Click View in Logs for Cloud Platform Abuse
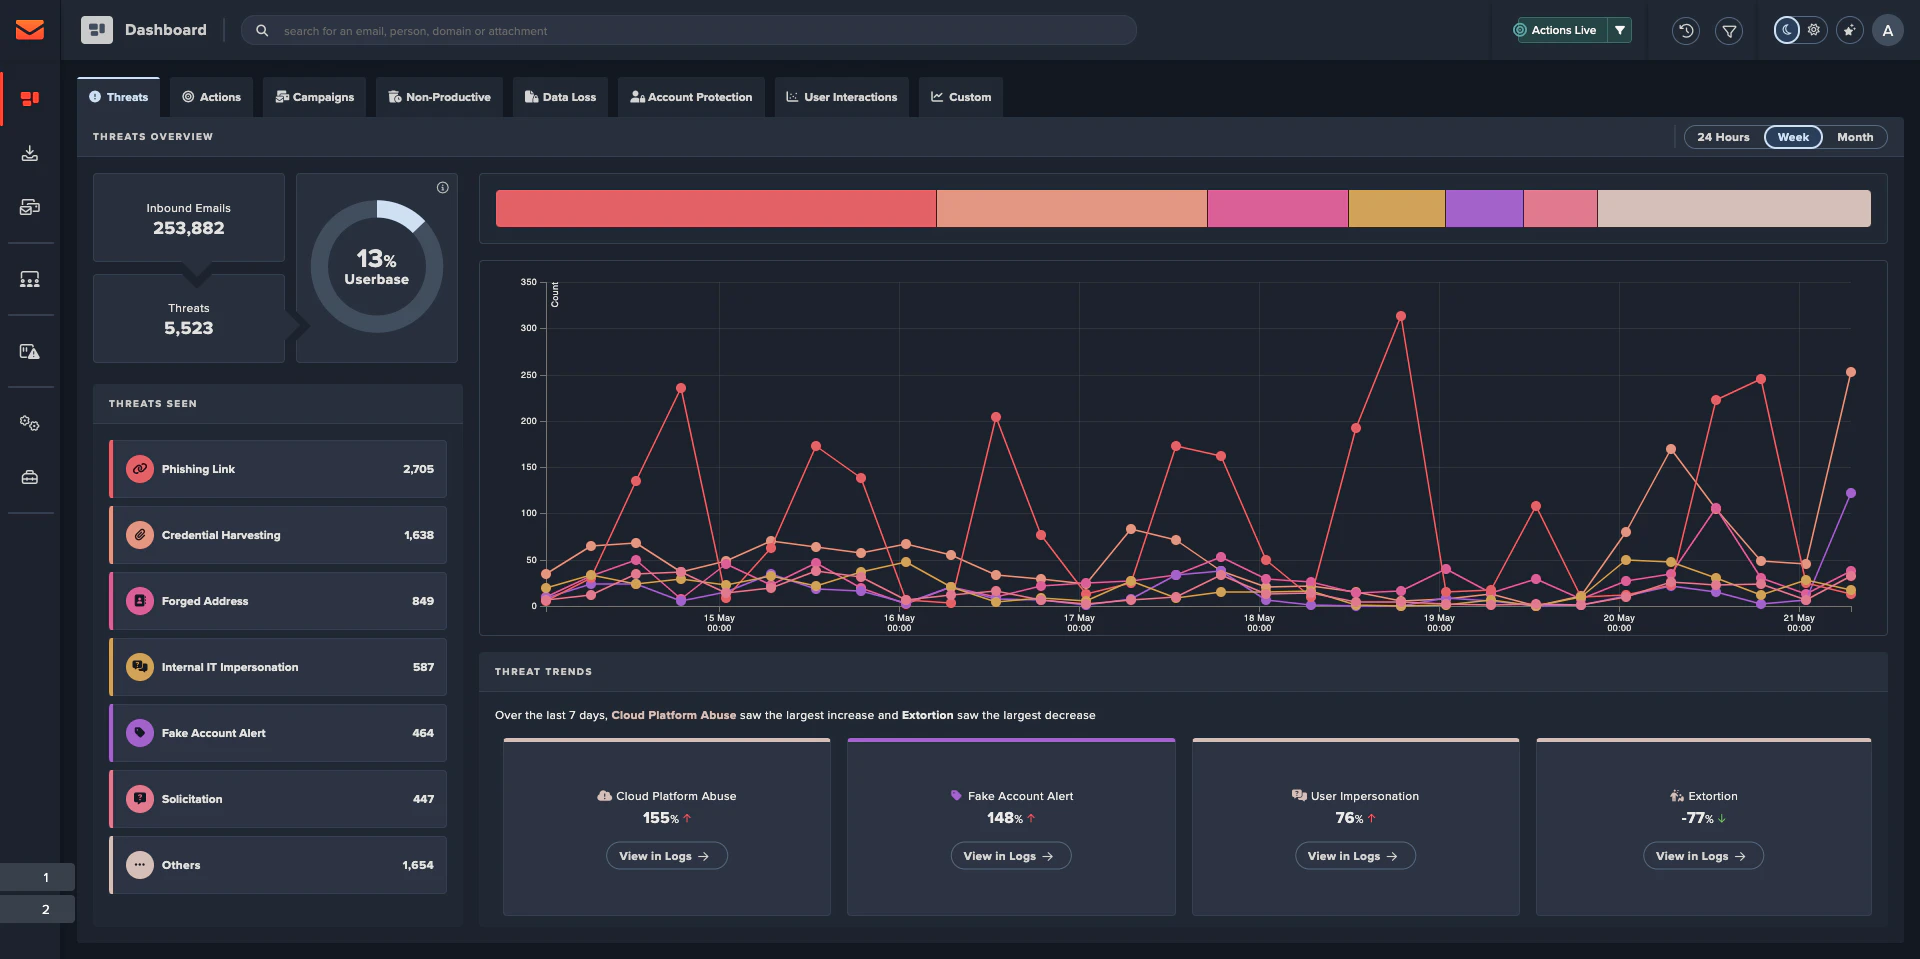Viewport: 1920px width, 959px height. [666, 856]
